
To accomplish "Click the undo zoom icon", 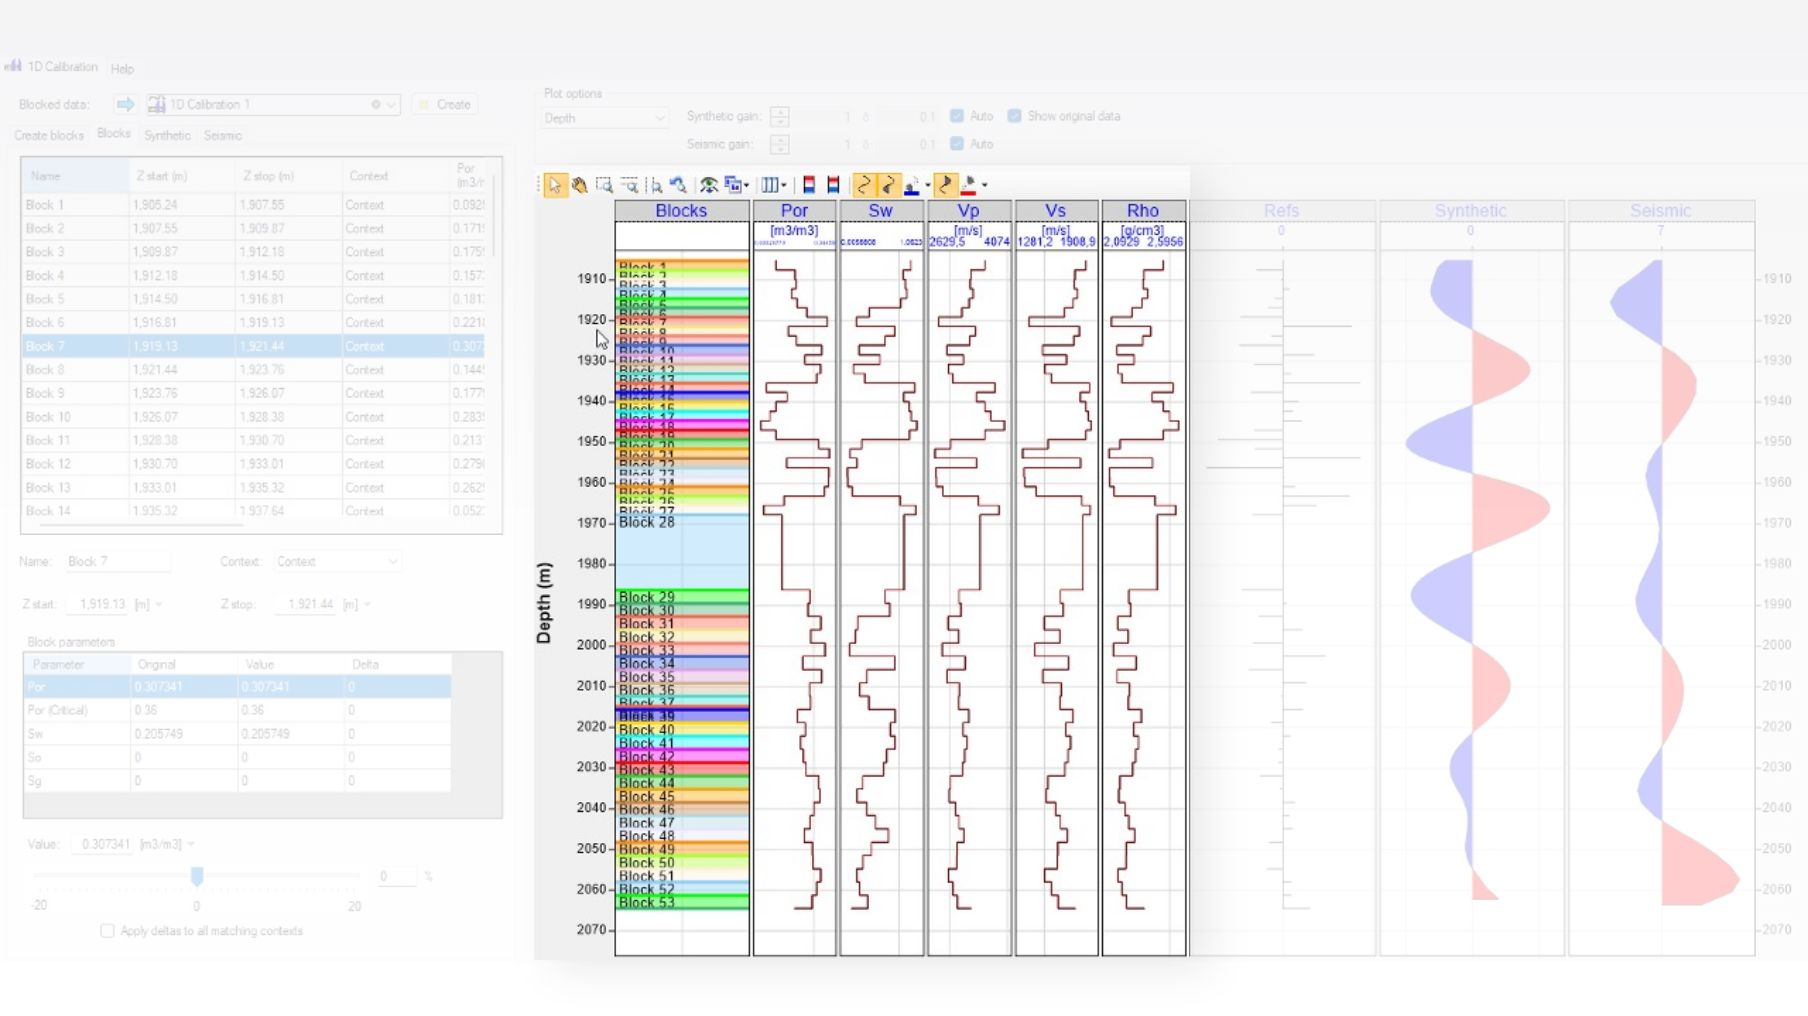I will [x=679, y=185].
